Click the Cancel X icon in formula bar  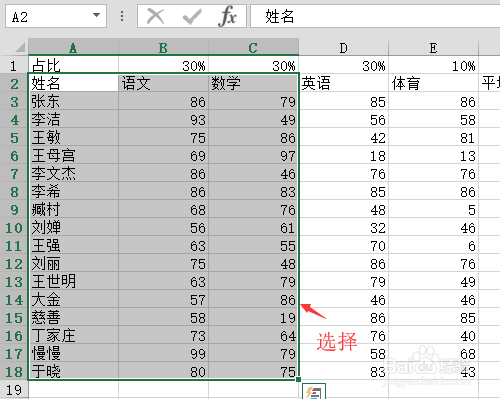click(x=156, y=16)
